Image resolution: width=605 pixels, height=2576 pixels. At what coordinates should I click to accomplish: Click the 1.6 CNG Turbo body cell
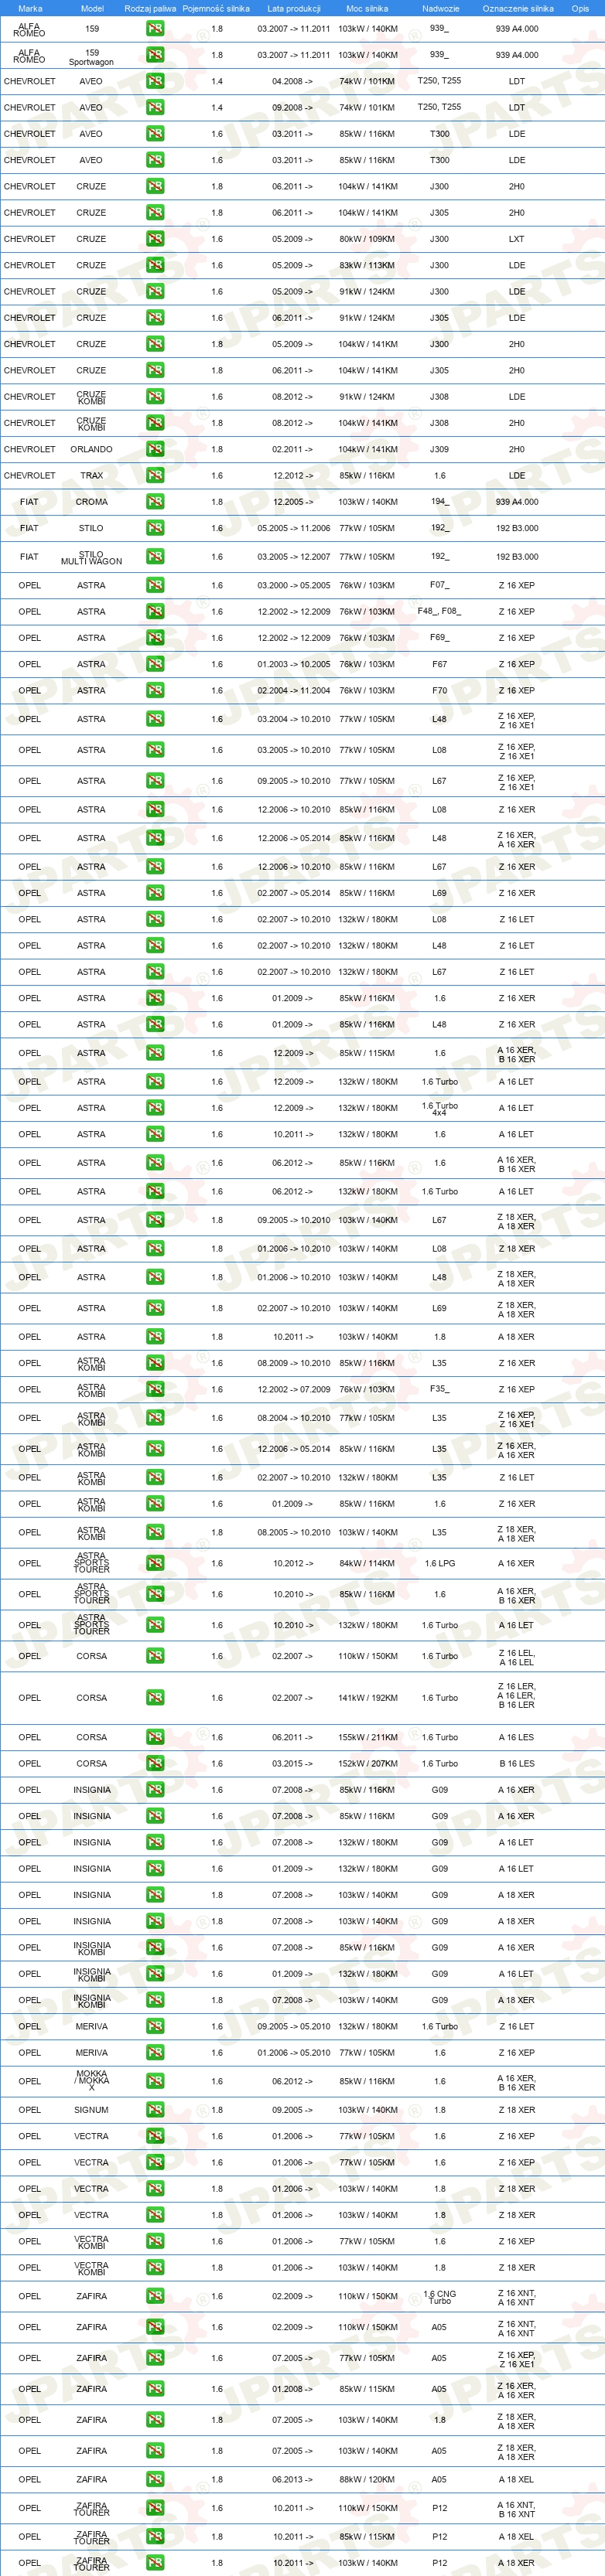tap(439, 2296)
